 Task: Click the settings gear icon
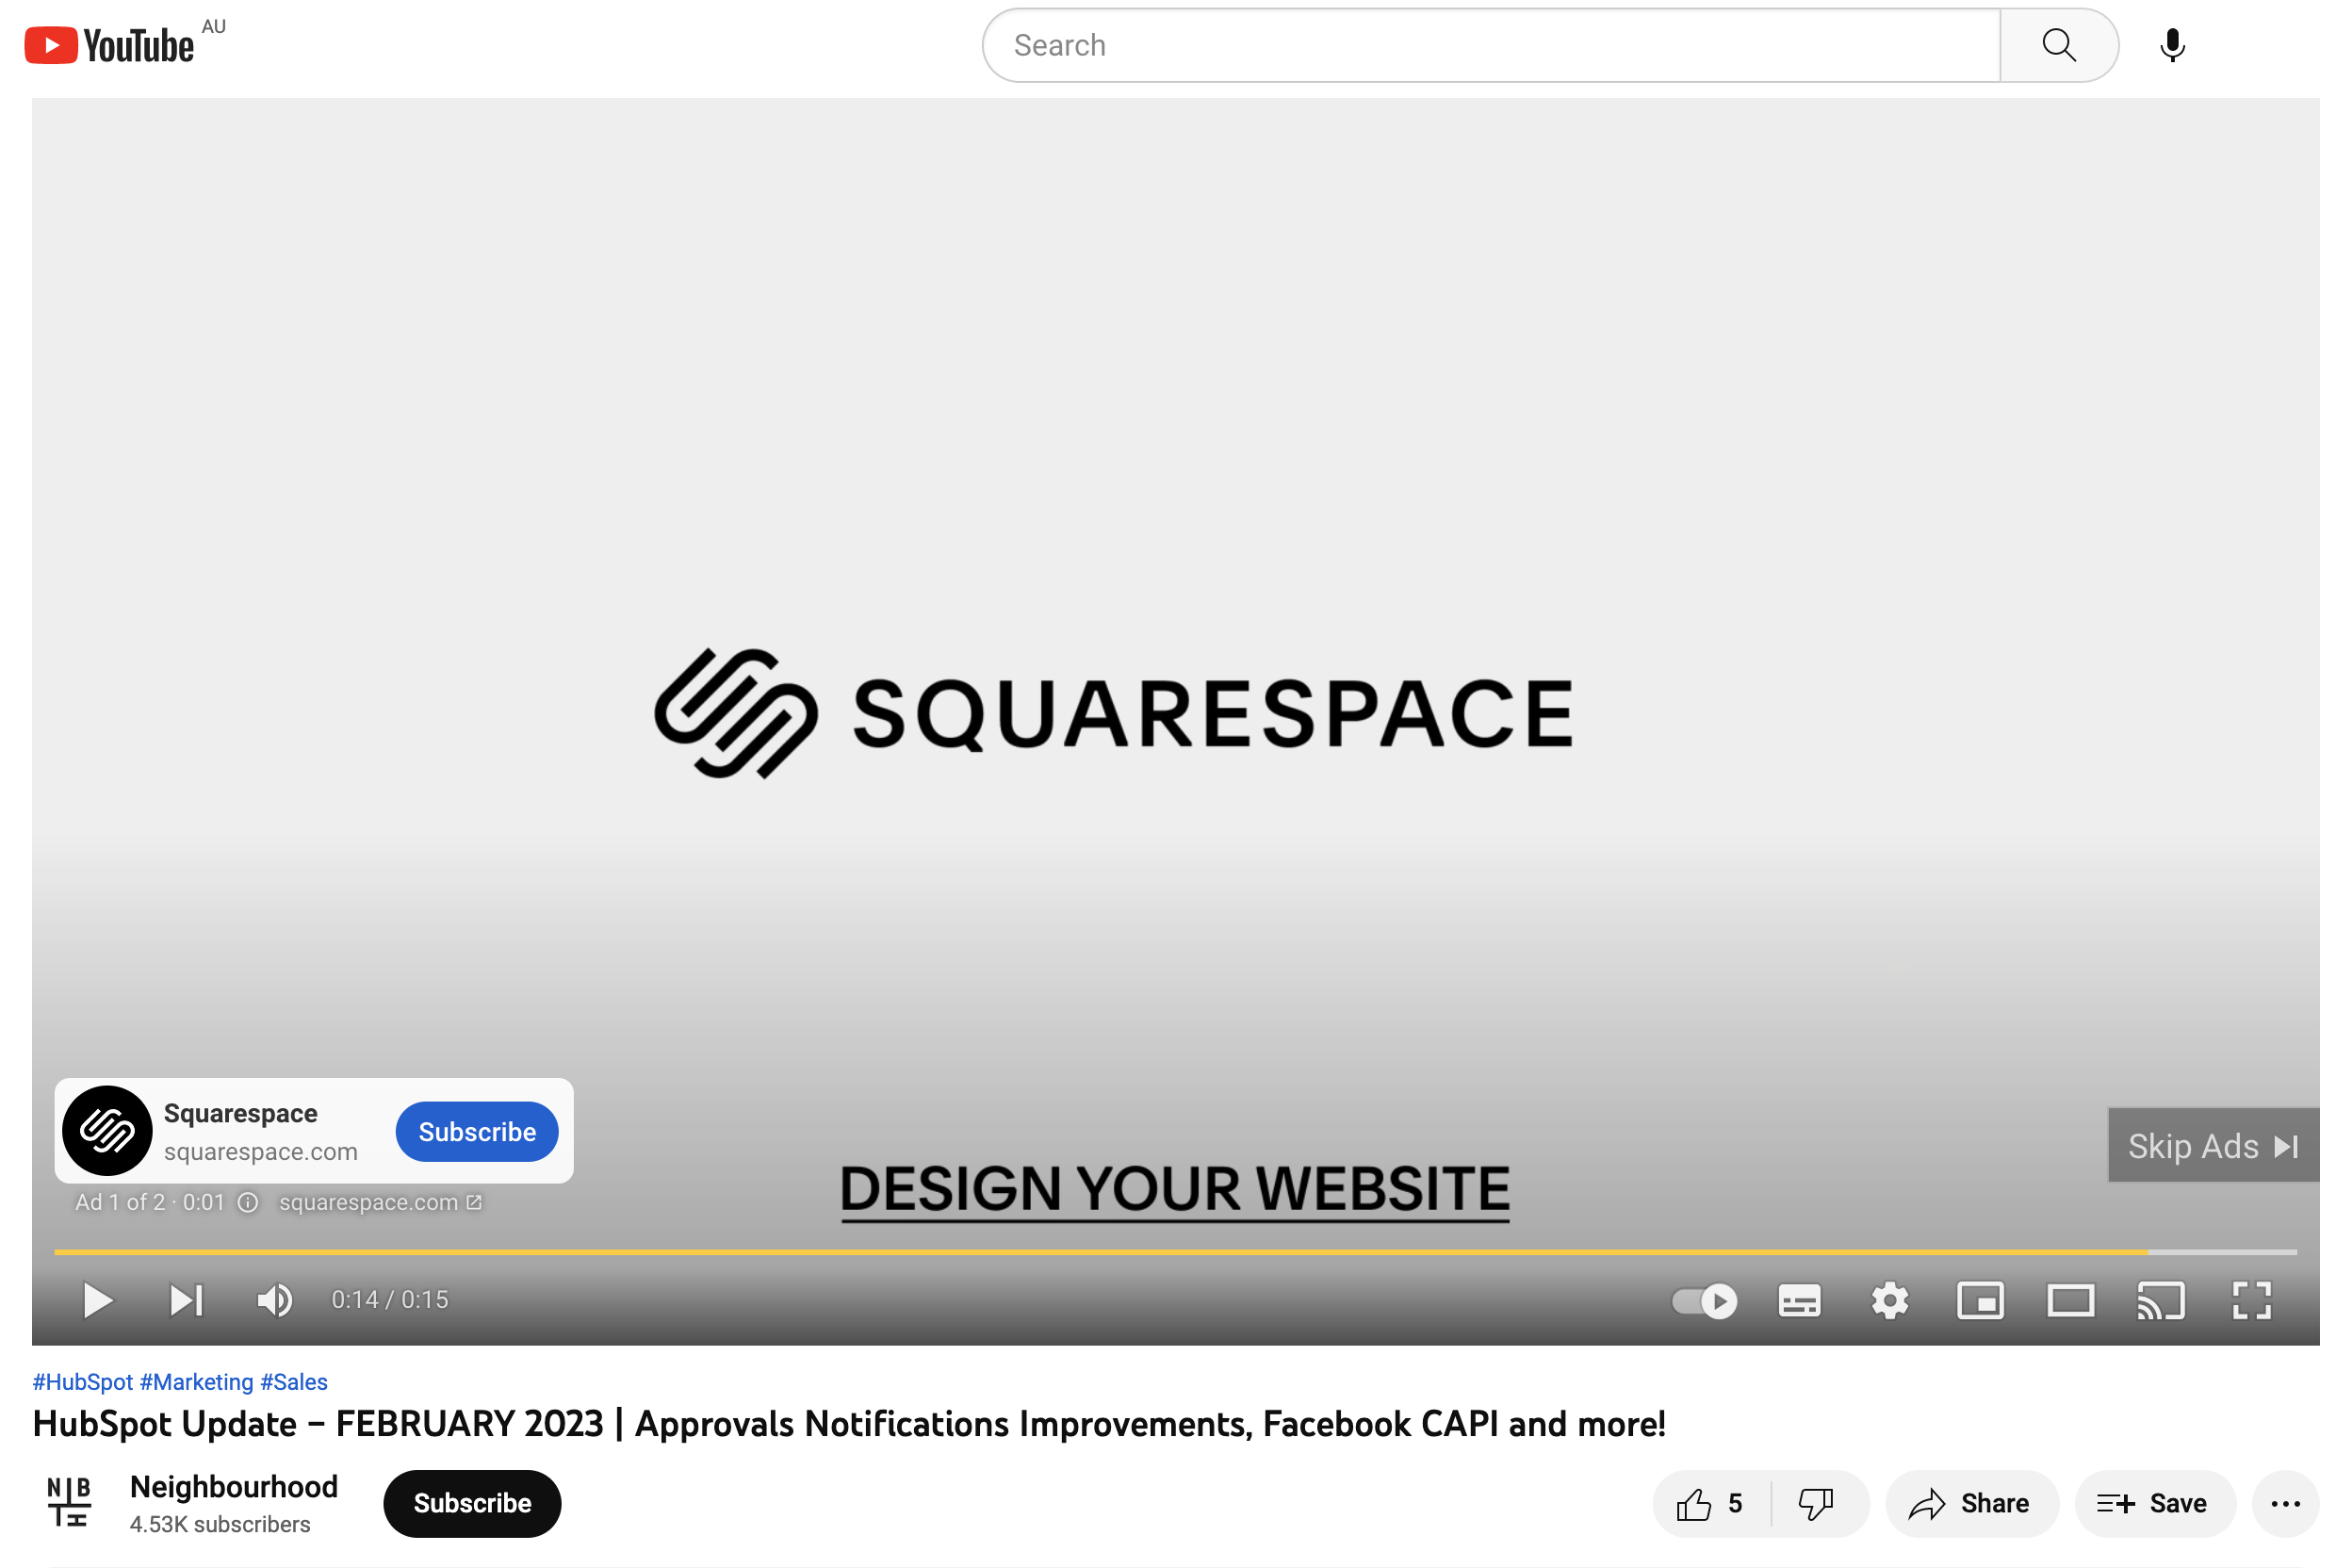pyautogui.click(x=1888, y=1298)
